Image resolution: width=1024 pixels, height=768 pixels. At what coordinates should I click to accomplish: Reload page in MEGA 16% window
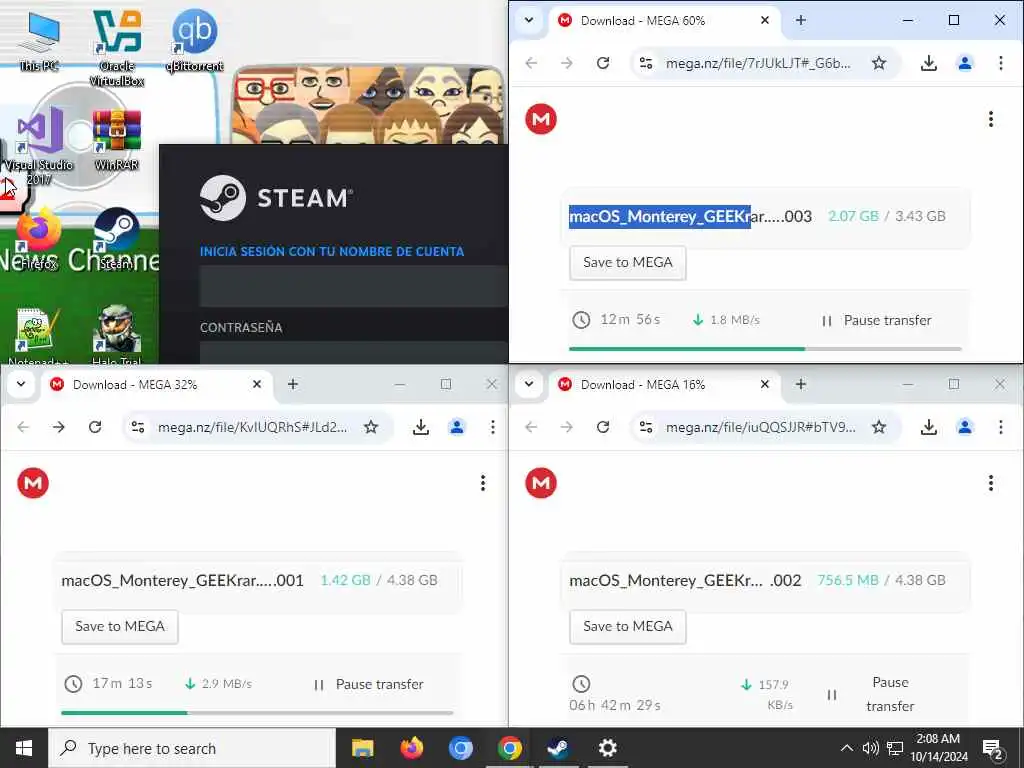603,427
